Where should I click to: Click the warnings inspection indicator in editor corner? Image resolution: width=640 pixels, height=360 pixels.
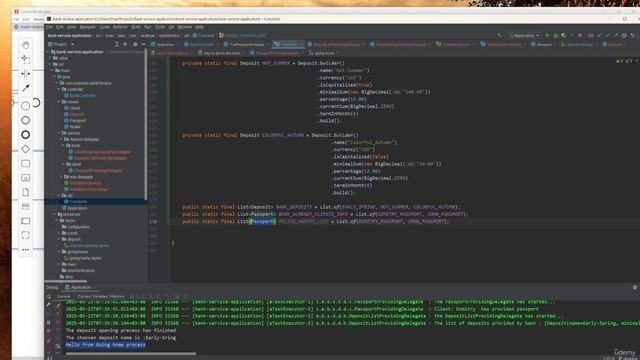(x=625, y=61)
